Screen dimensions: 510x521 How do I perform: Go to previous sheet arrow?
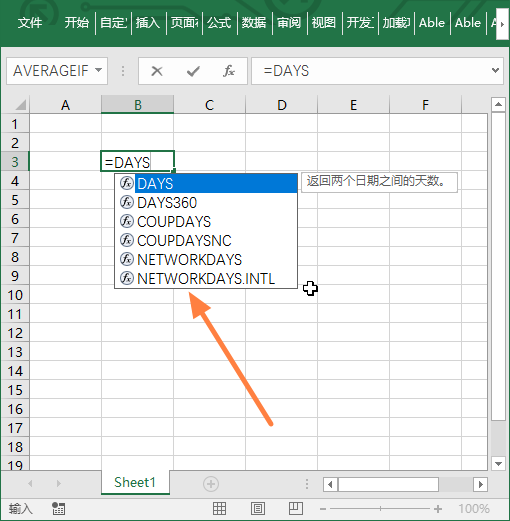30,483
